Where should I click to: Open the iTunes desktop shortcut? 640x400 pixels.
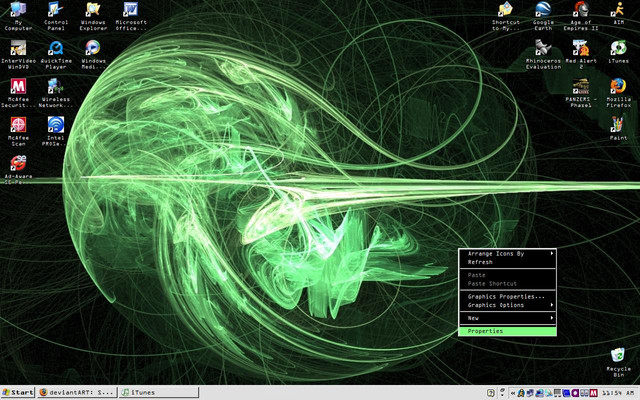tap(618, 48)
